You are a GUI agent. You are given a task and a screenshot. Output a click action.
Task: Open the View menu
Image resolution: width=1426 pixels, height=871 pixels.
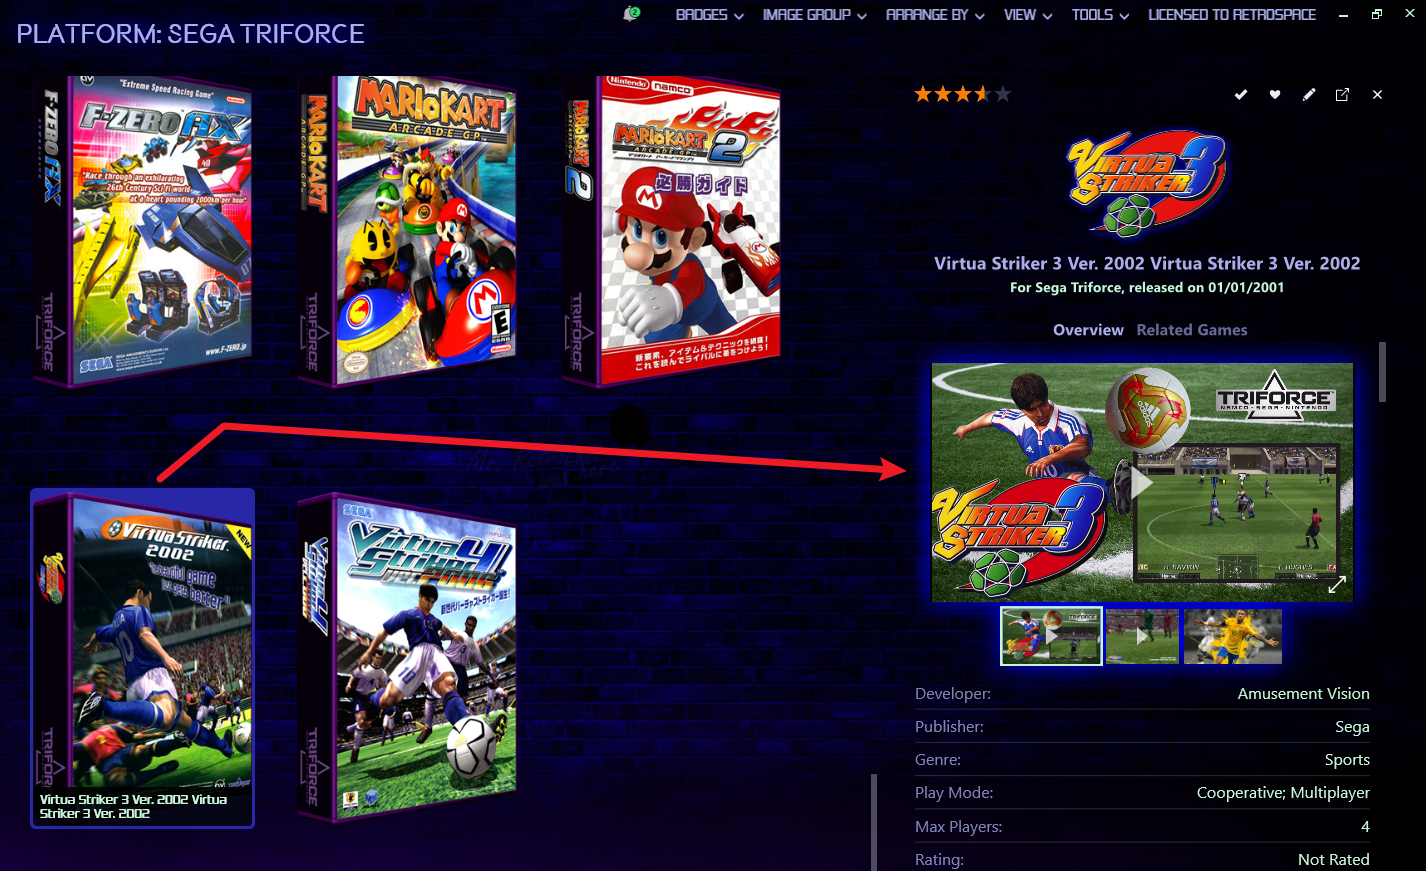(x=1028, y=15)
